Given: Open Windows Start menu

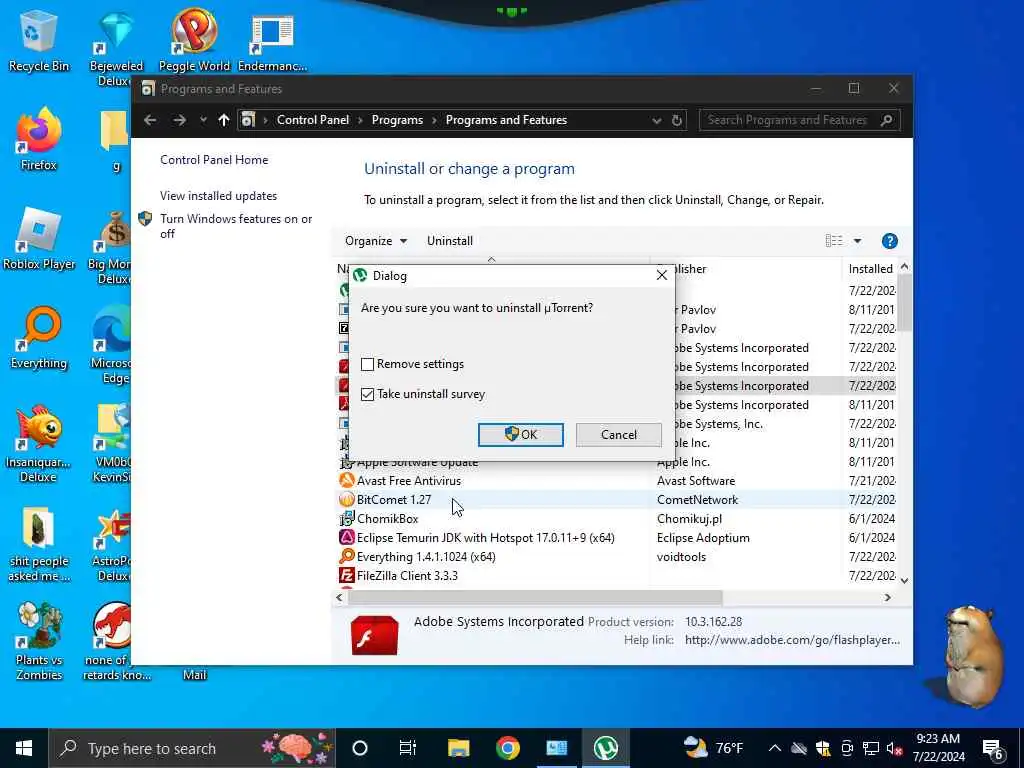Looking at the screenshot, I should (x=24, y=748).
